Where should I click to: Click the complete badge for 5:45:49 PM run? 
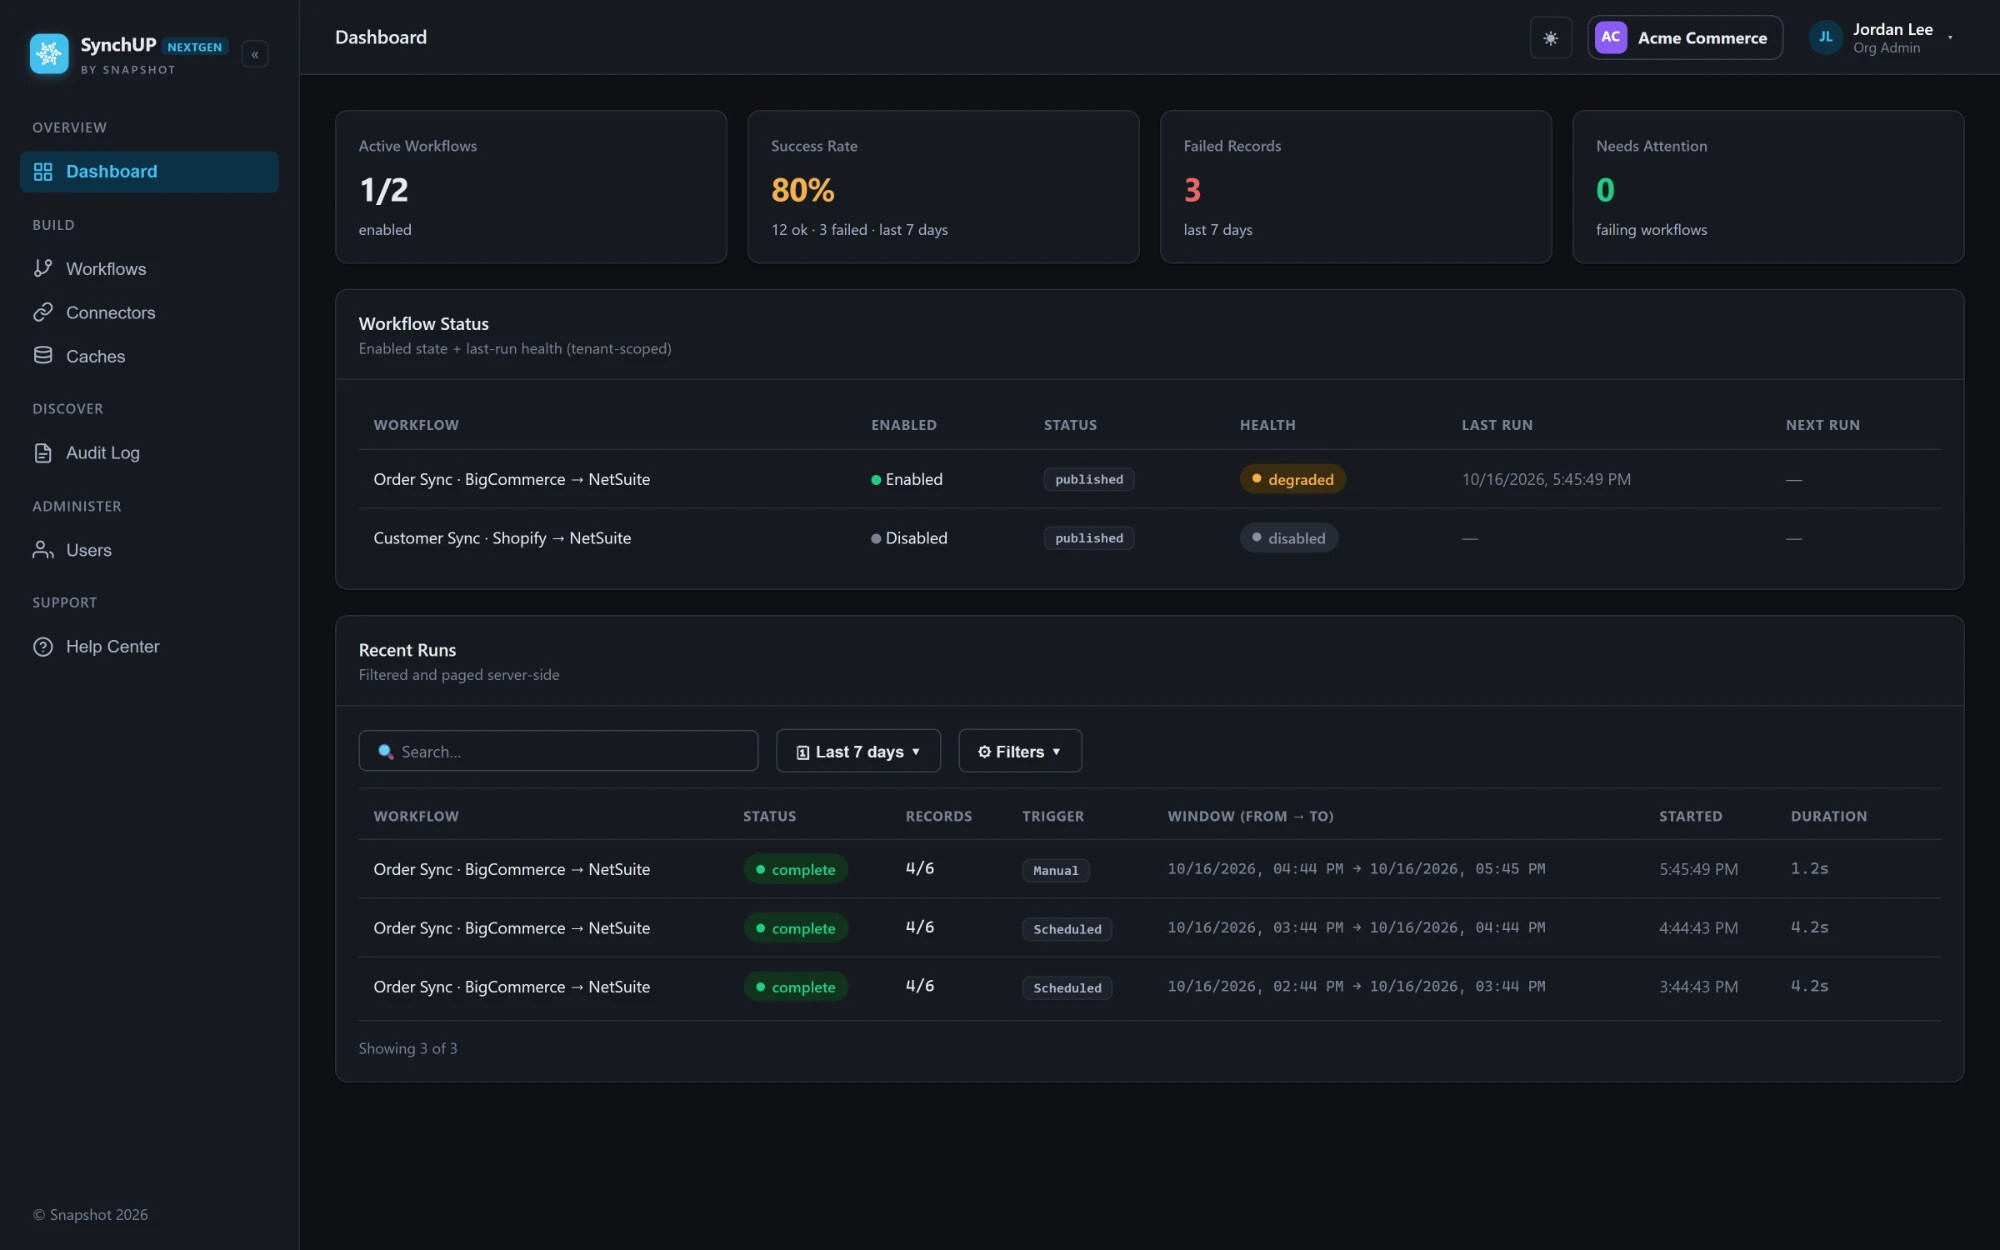tap(796, 869)
